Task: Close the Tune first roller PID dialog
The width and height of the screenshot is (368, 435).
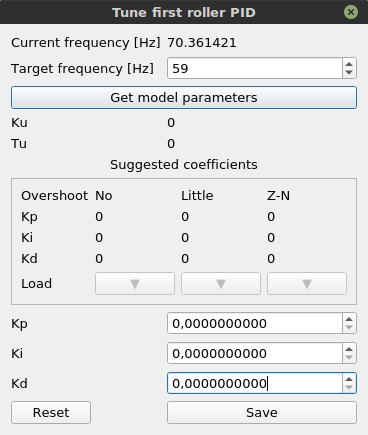Action: coord(351,12)
